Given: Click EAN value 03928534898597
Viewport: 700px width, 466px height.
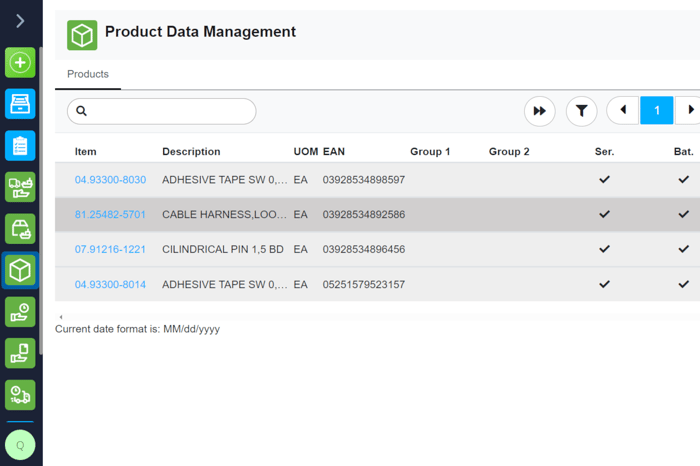Looking at the screenshot, I should click(364, 180).
